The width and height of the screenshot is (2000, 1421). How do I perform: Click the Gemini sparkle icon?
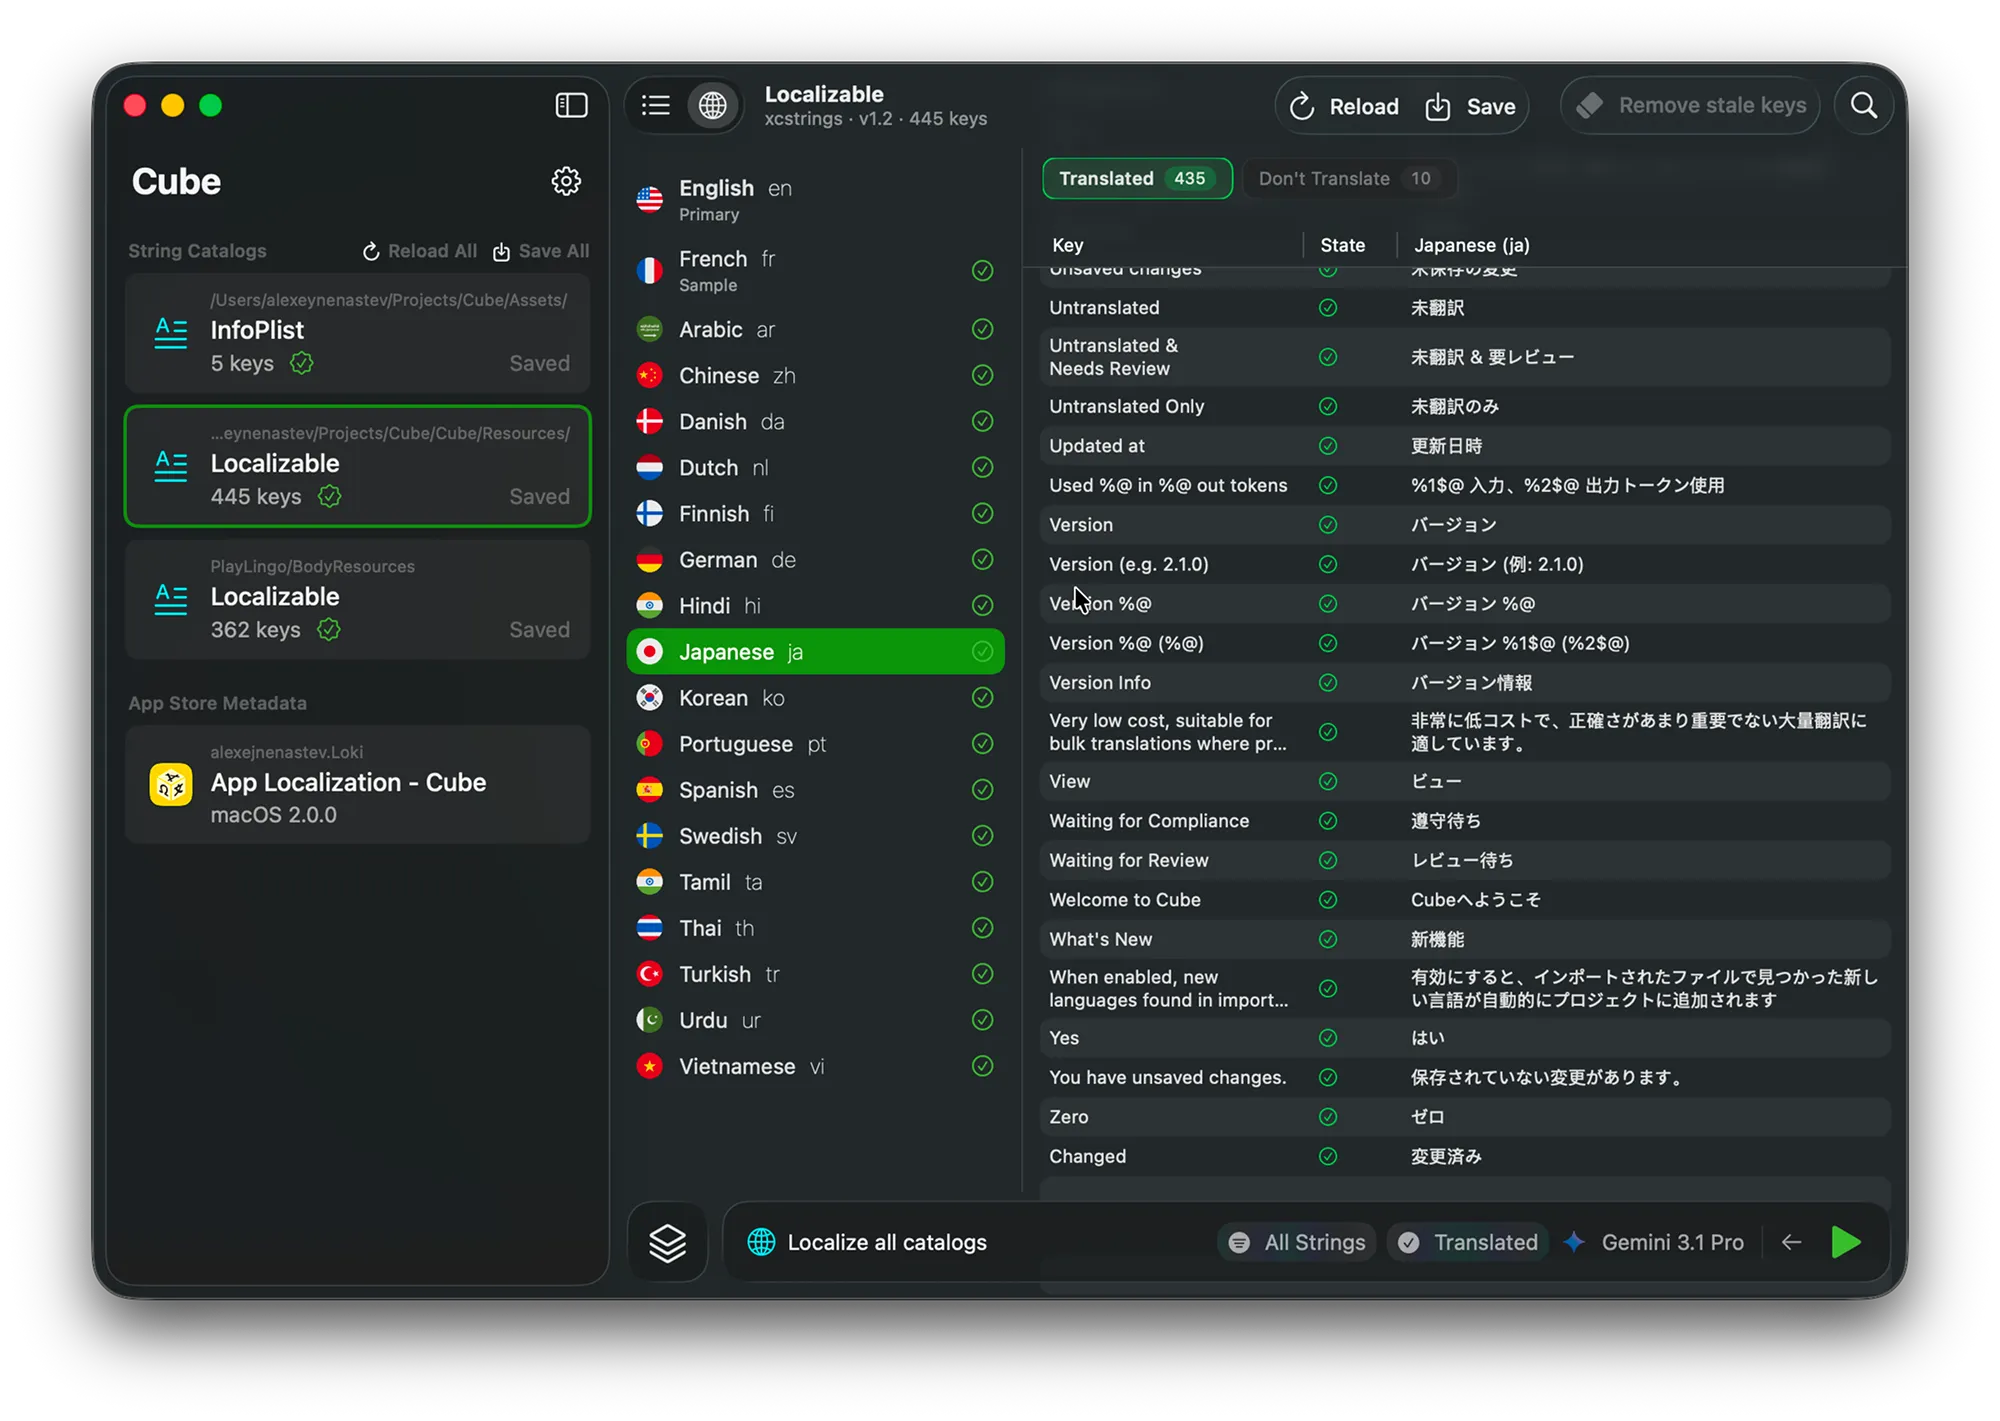[x=1573, y=1242]
